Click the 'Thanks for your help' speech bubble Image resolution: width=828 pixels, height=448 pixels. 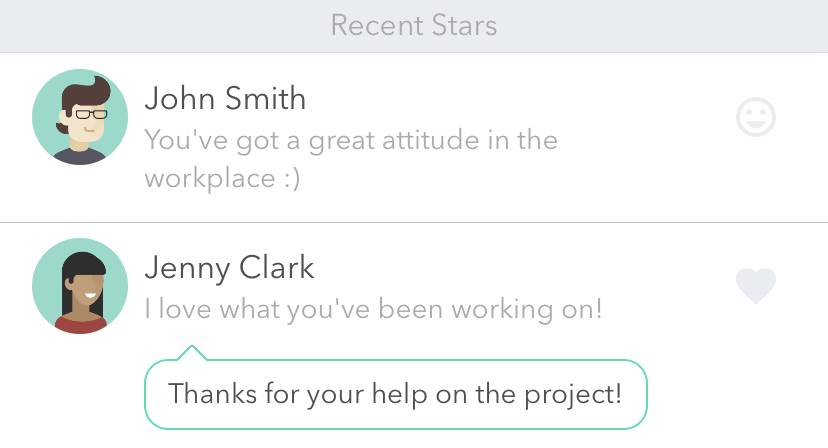(x=396, y=394)
